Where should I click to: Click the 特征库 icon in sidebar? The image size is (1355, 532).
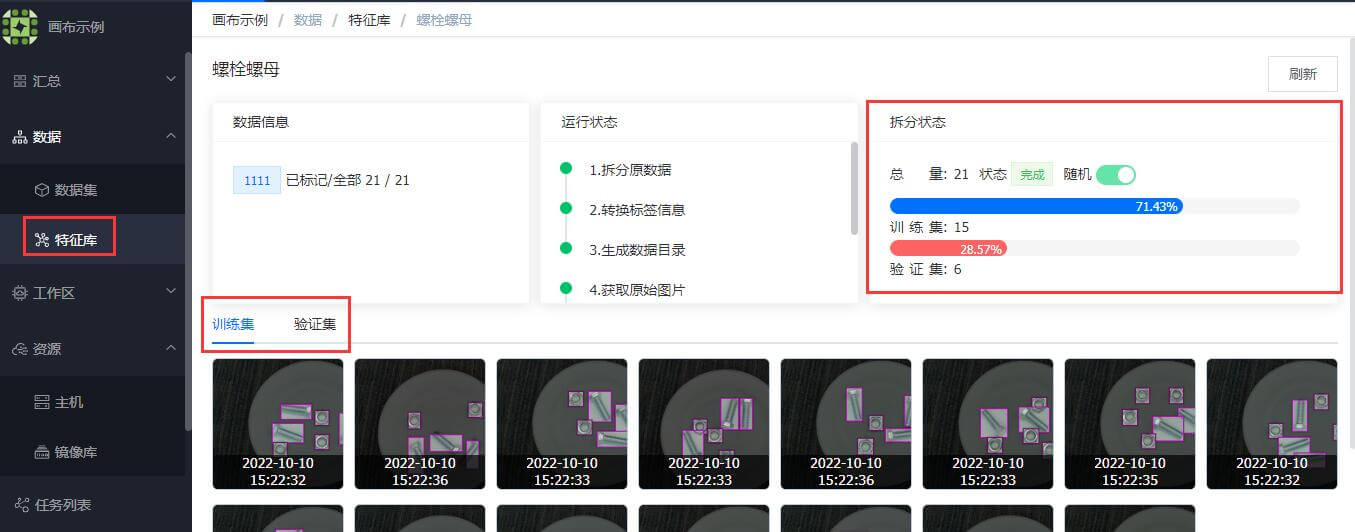pyautogui.click(x=42, y=240)
